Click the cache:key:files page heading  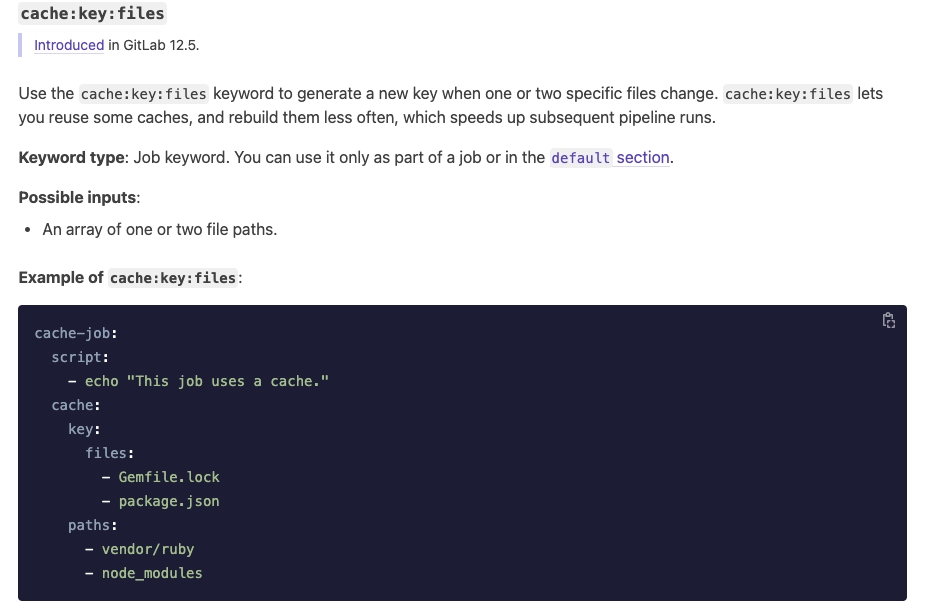click(x=93, y=14)
